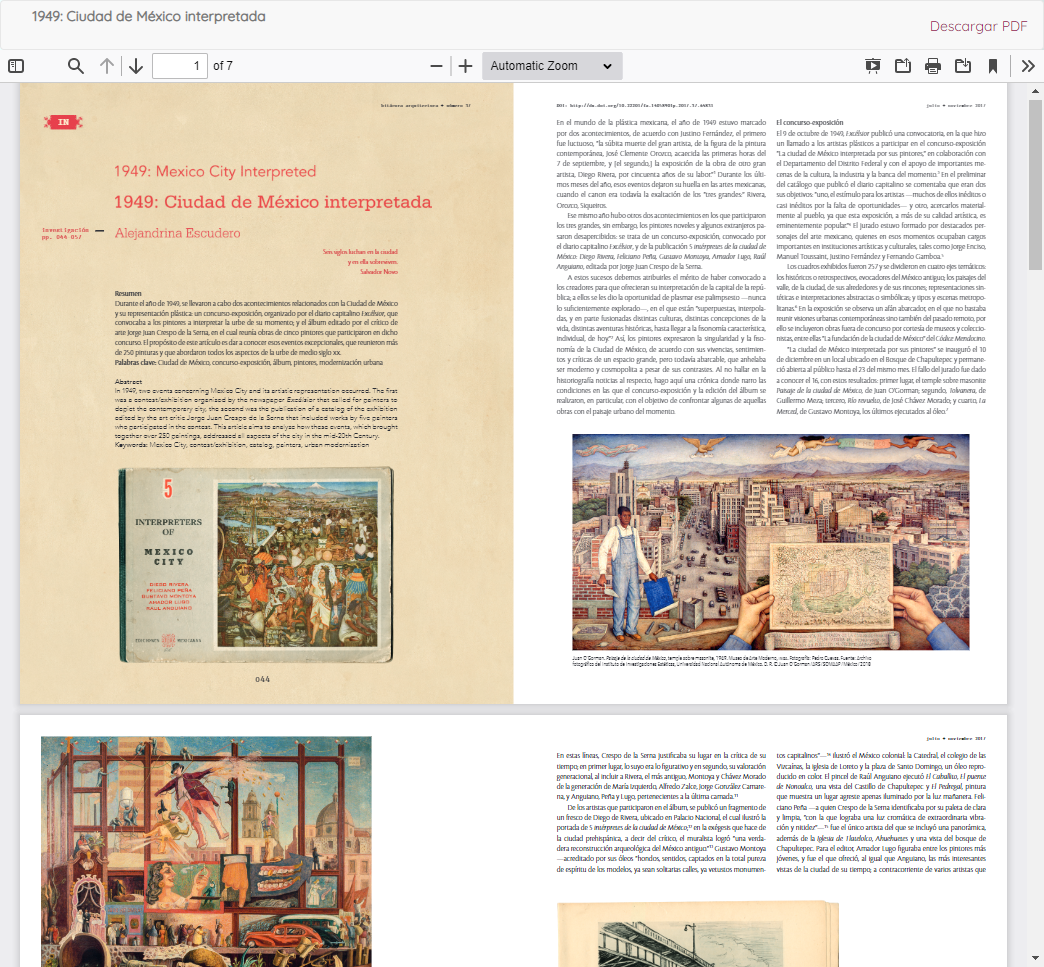Click title '1949: Ciudad de México interpretada' in document

click(272, 202)
